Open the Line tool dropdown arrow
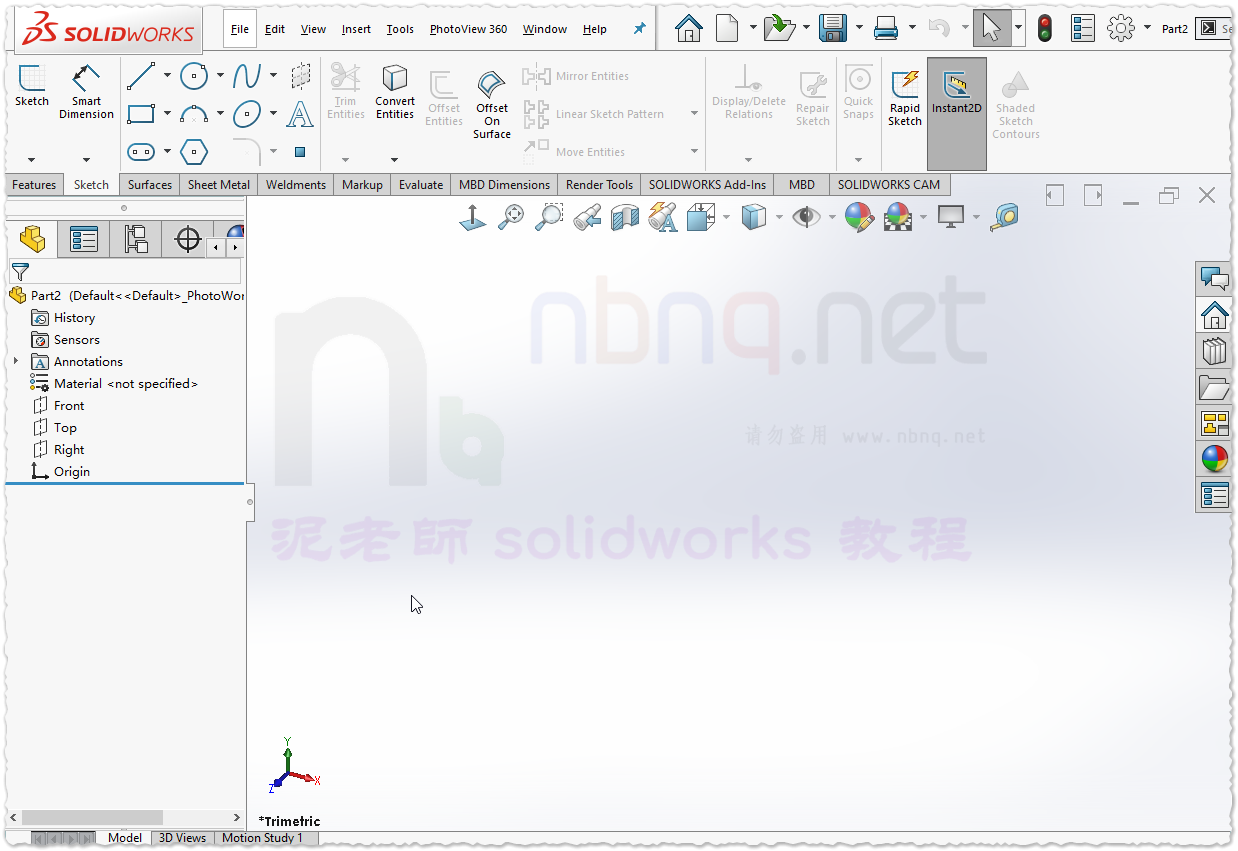Screen dimensions: 1238x851 [167, 76]
